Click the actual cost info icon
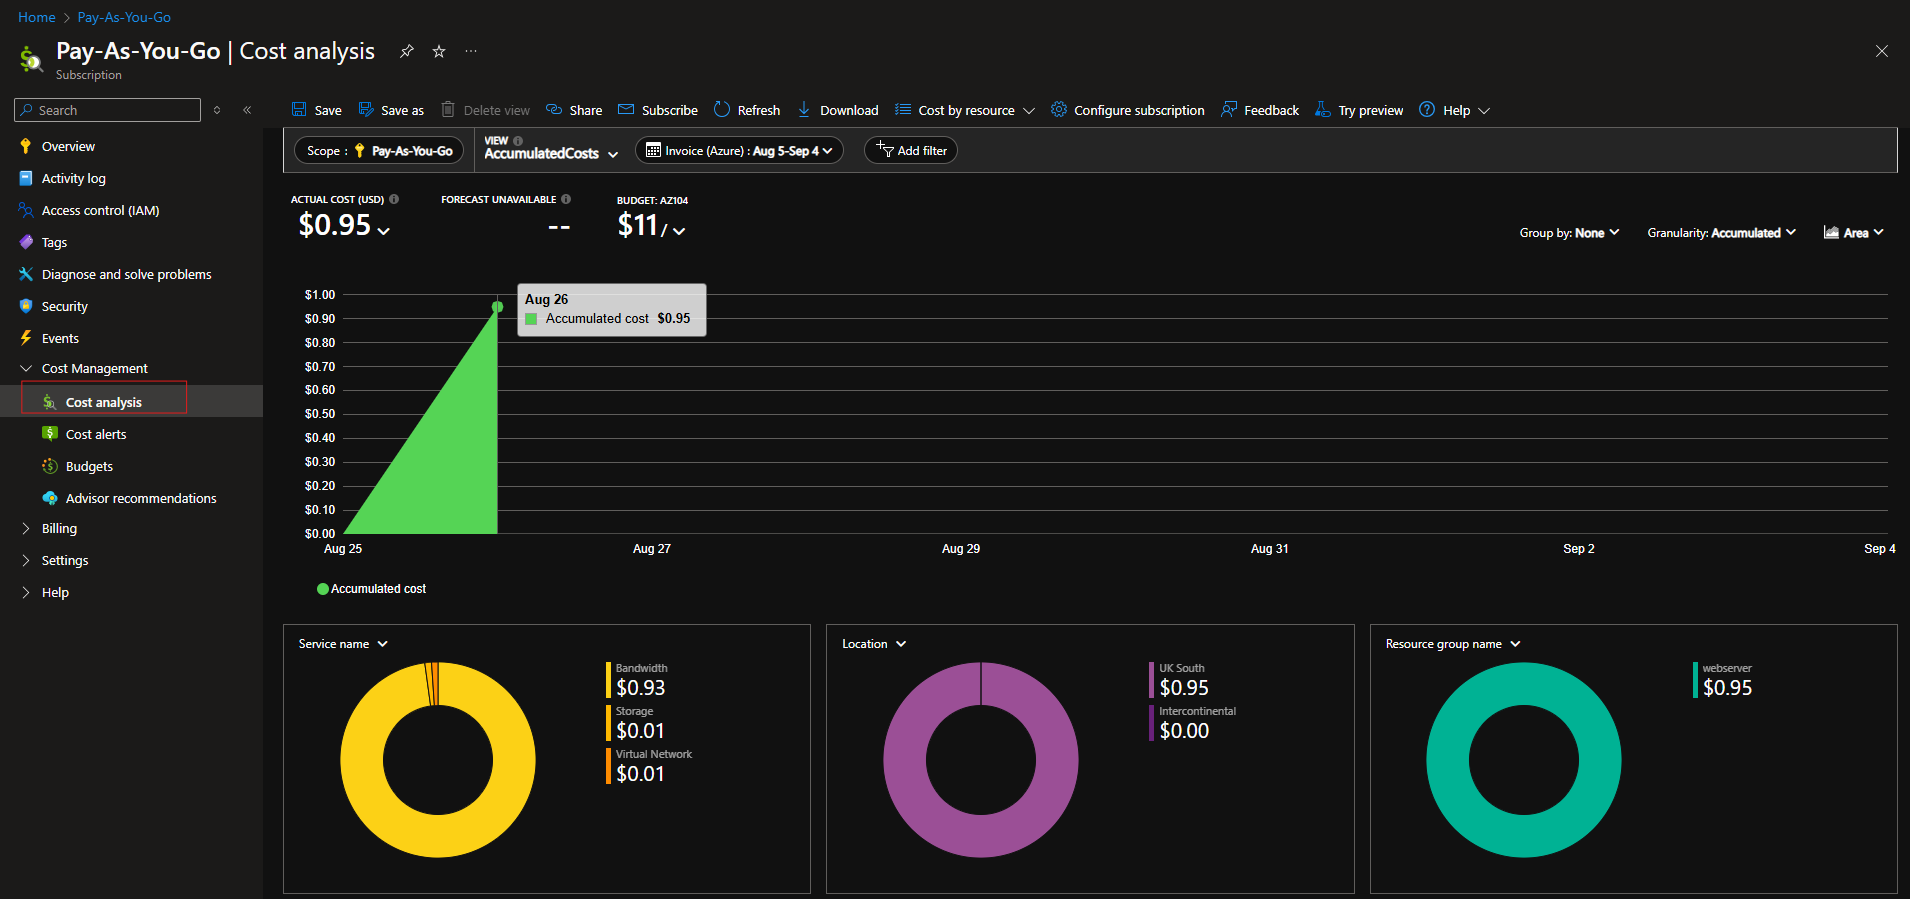Viewport: 1910px width, 899px height. click(x=394, y=199)
